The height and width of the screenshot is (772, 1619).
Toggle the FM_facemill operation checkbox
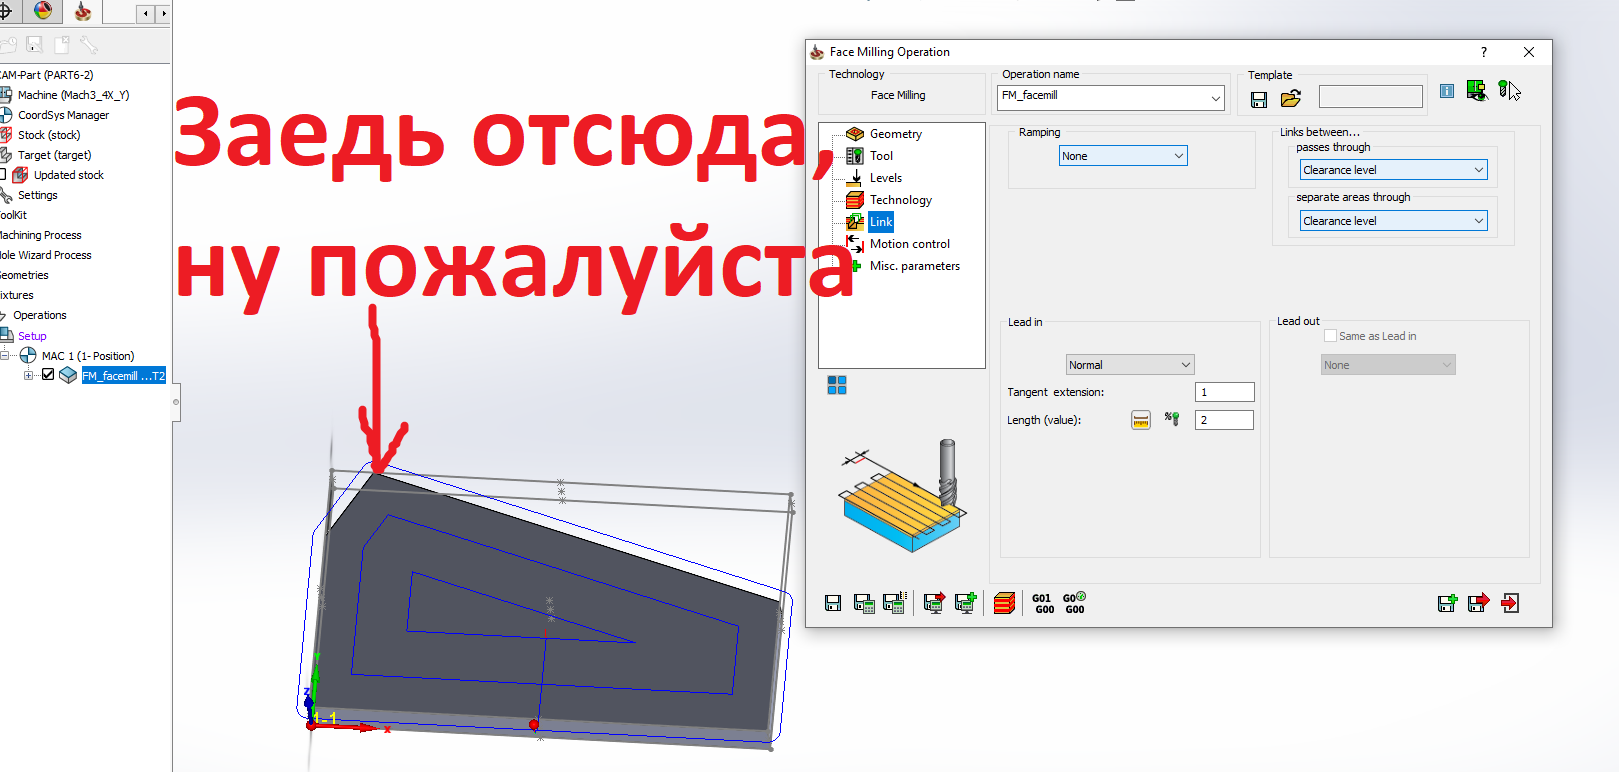[48, 375]
